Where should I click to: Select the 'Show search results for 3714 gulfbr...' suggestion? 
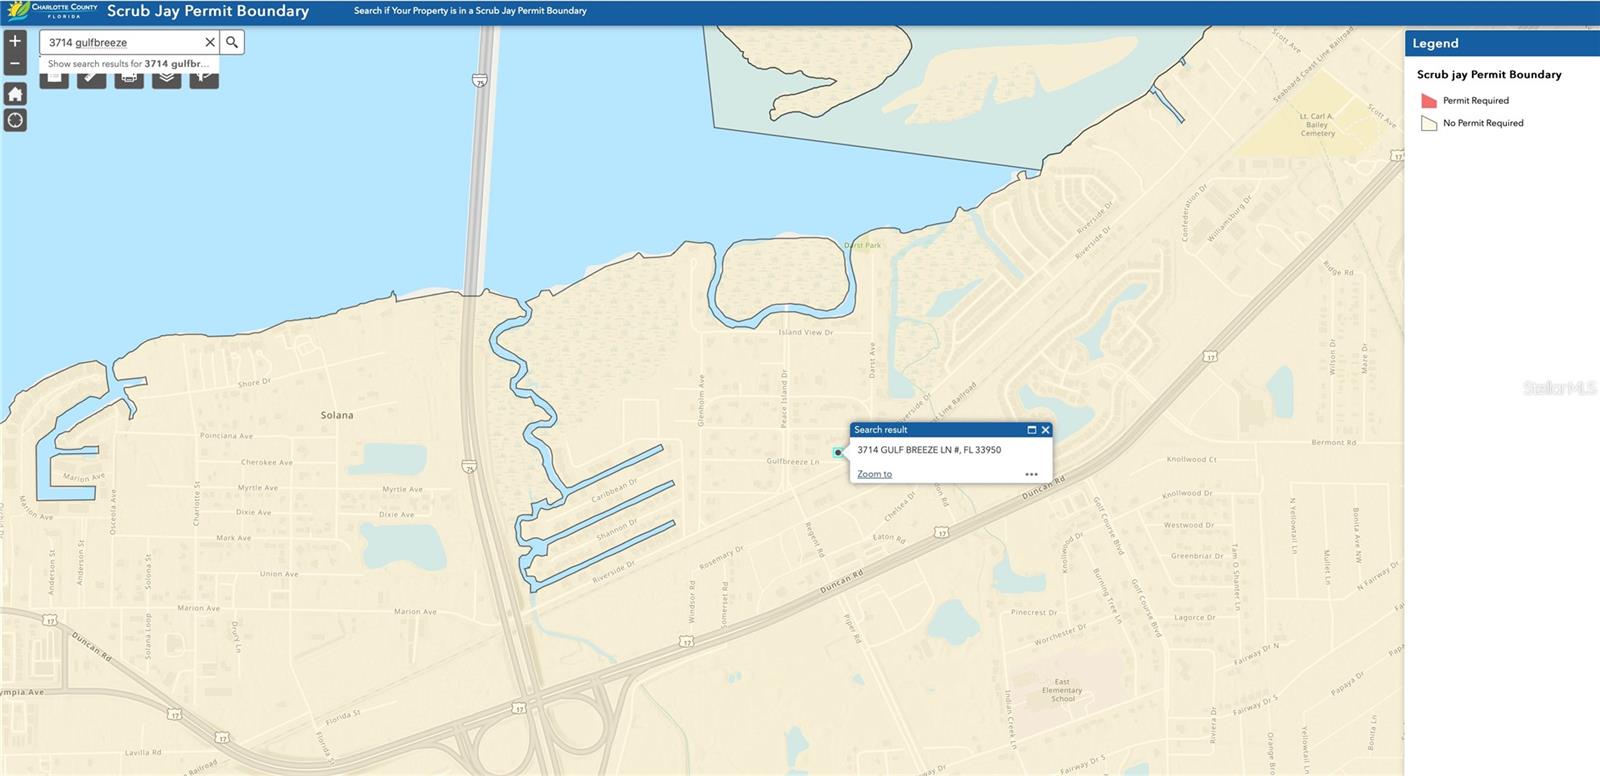128,64
